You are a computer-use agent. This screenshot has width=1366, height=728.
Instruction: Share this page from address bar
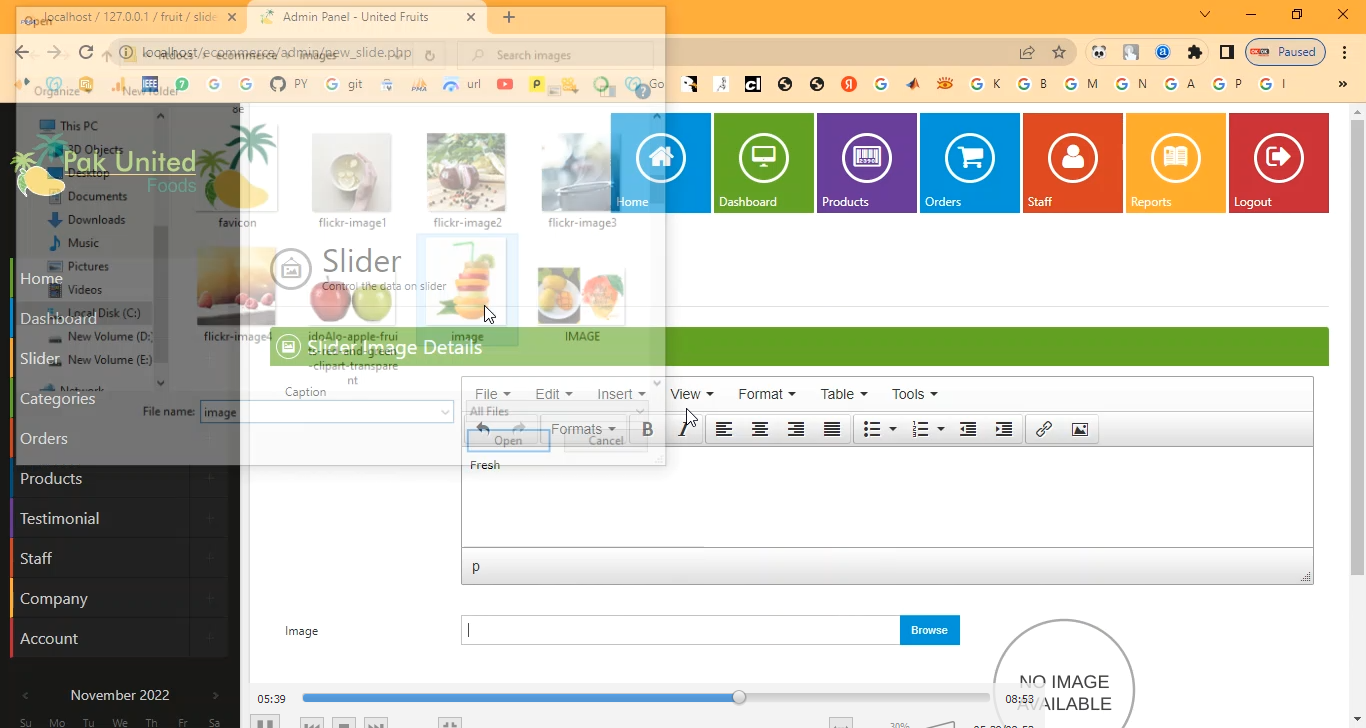click(1027, 52)
